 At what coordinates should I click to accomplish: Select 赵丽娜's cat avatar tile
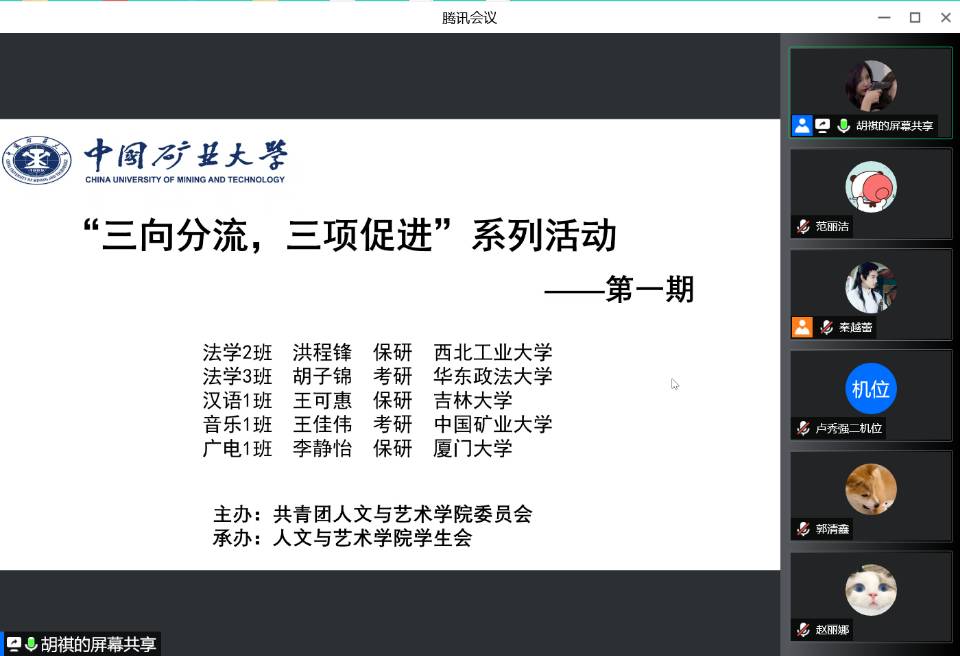870,590
